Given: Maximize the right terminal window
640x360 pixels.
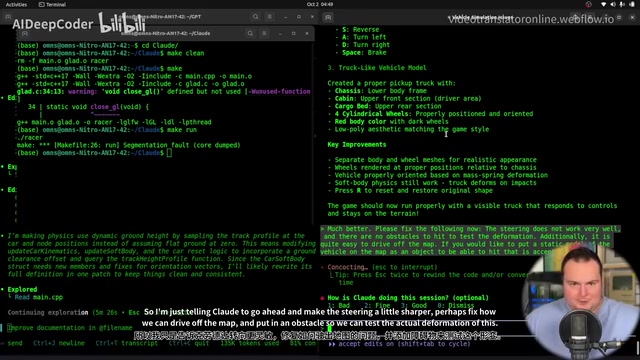Looking at the screenshot, I should coord(619,18).
